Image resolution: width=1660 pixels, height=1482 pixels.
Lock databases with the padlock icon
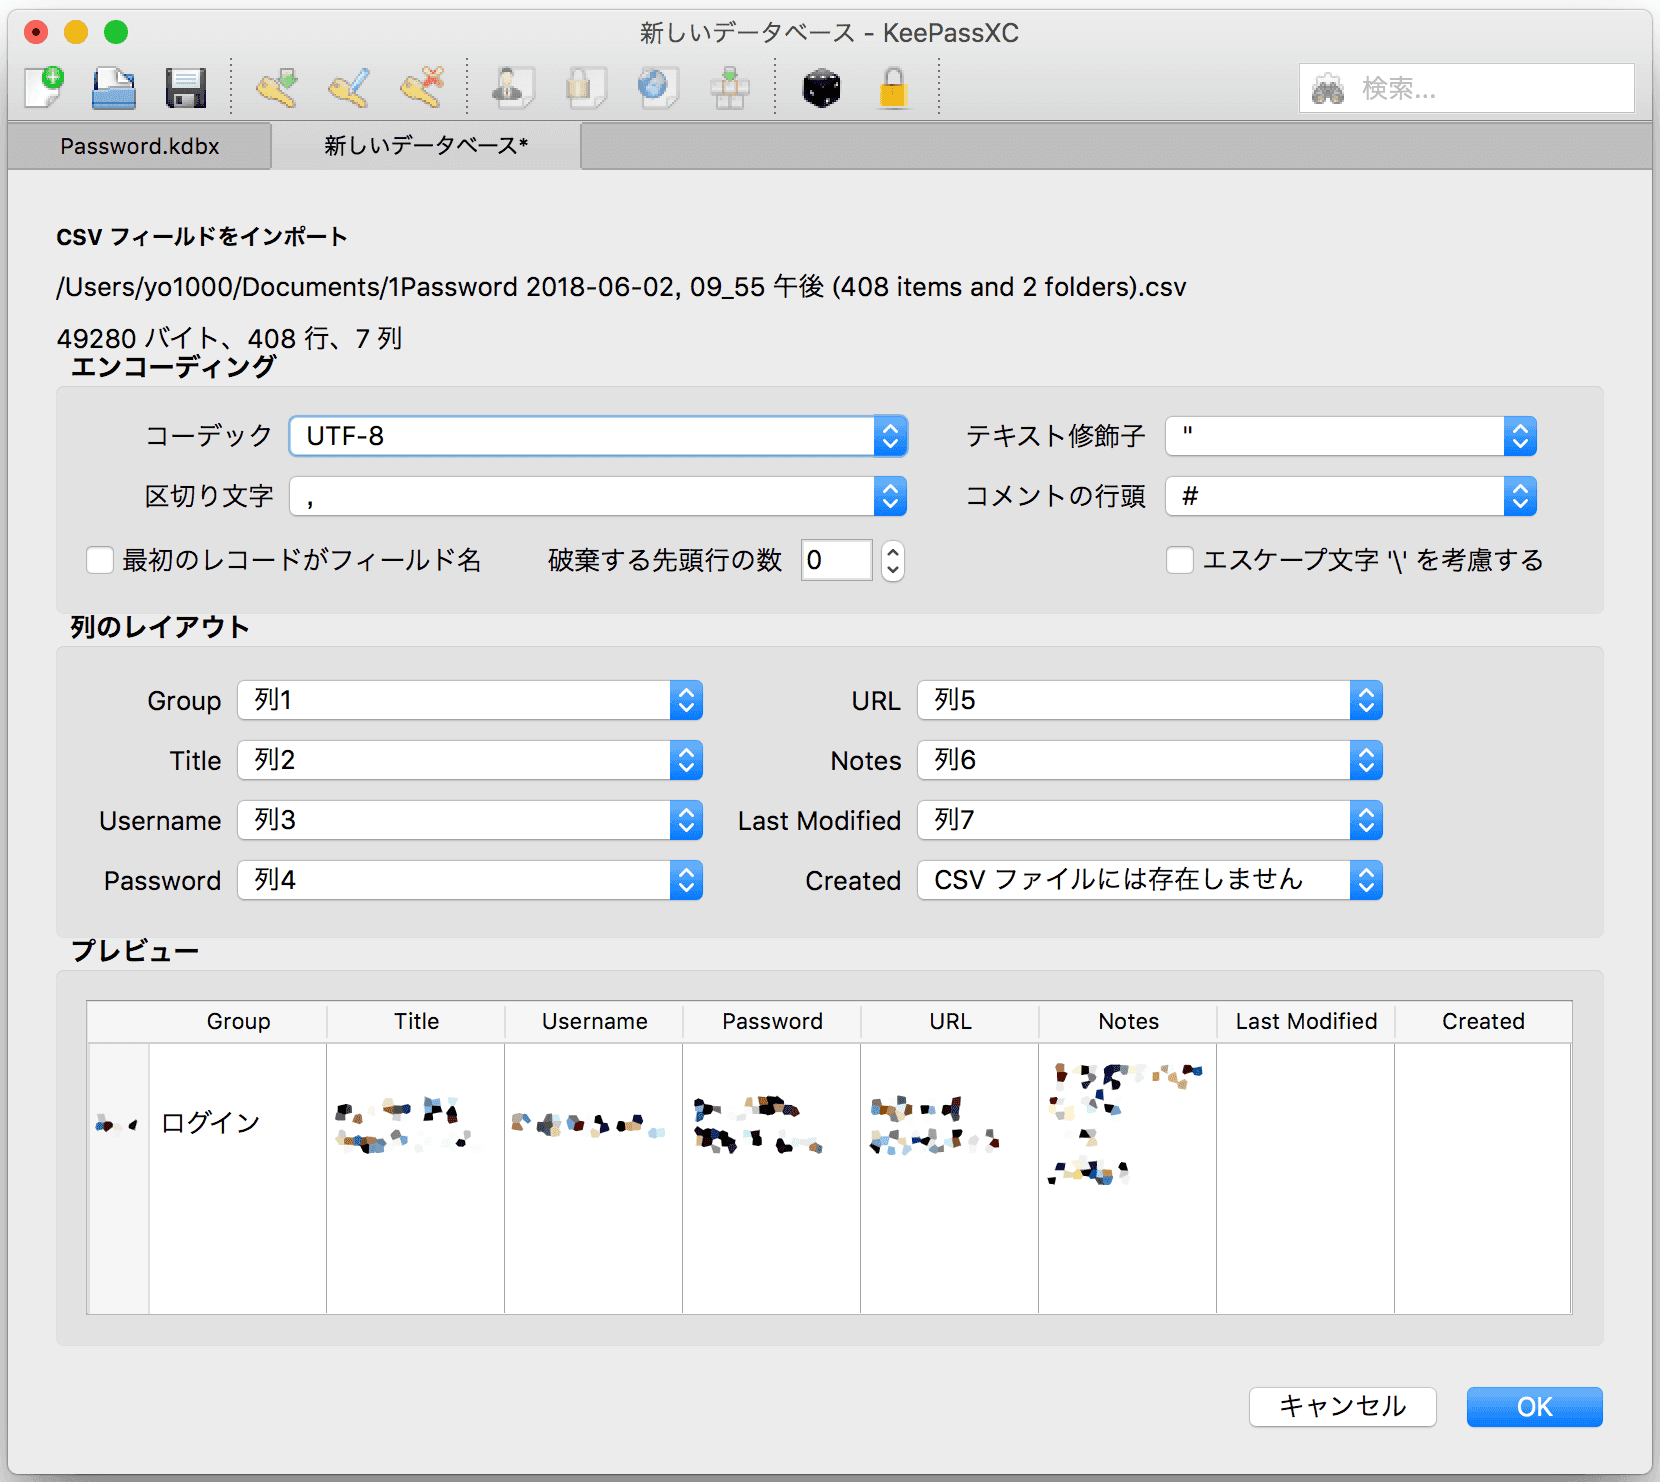[x=893, y=88]
